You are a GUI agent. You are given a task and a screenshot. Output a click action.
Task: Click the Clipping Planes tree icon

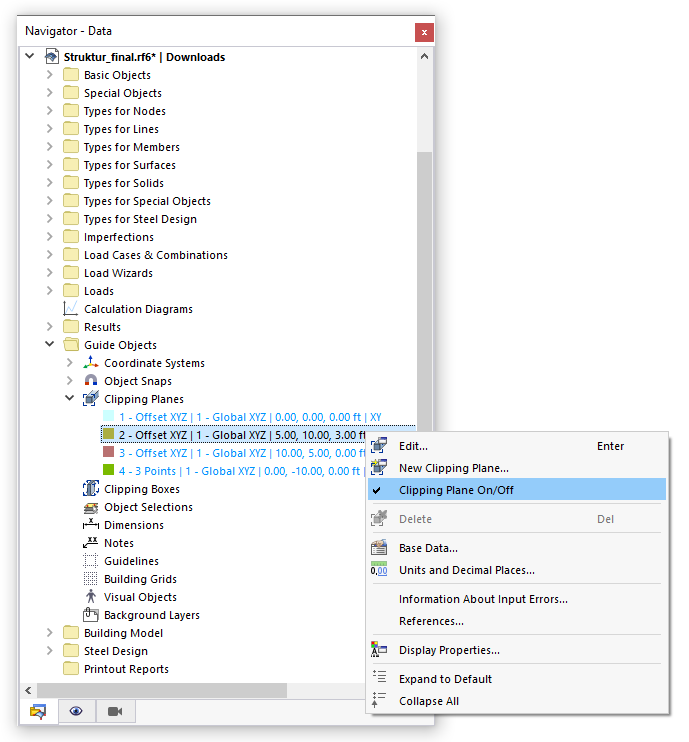click(90, 398)
